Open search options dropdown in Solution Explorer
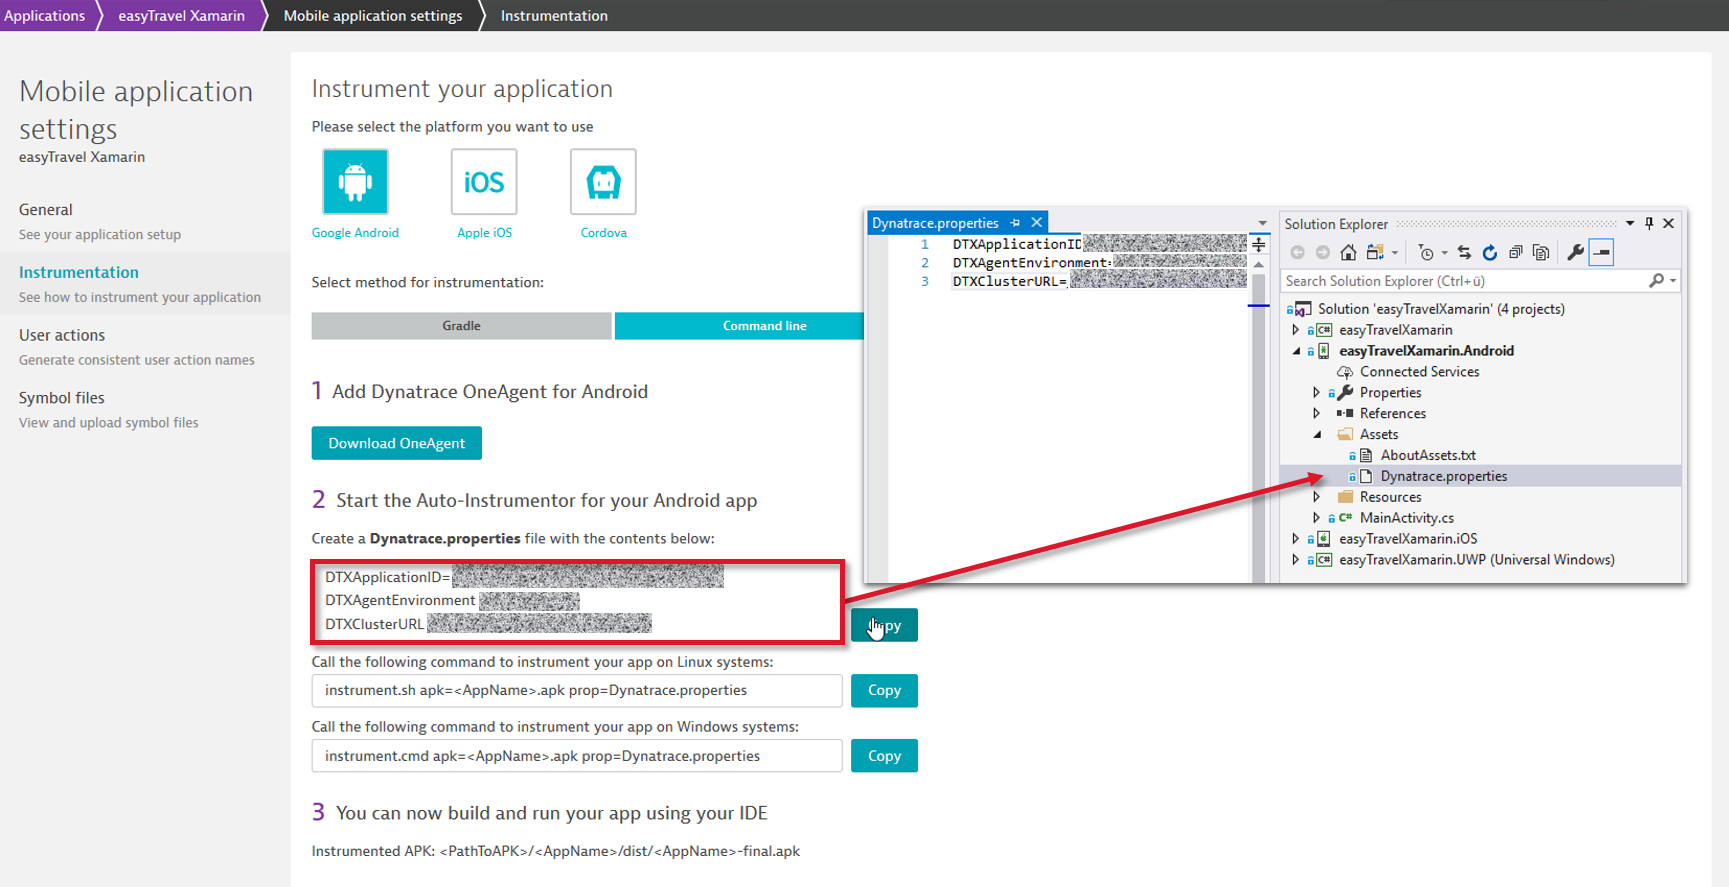Viewport: 1729px width, 887px height. click(x=1673, y=281)
